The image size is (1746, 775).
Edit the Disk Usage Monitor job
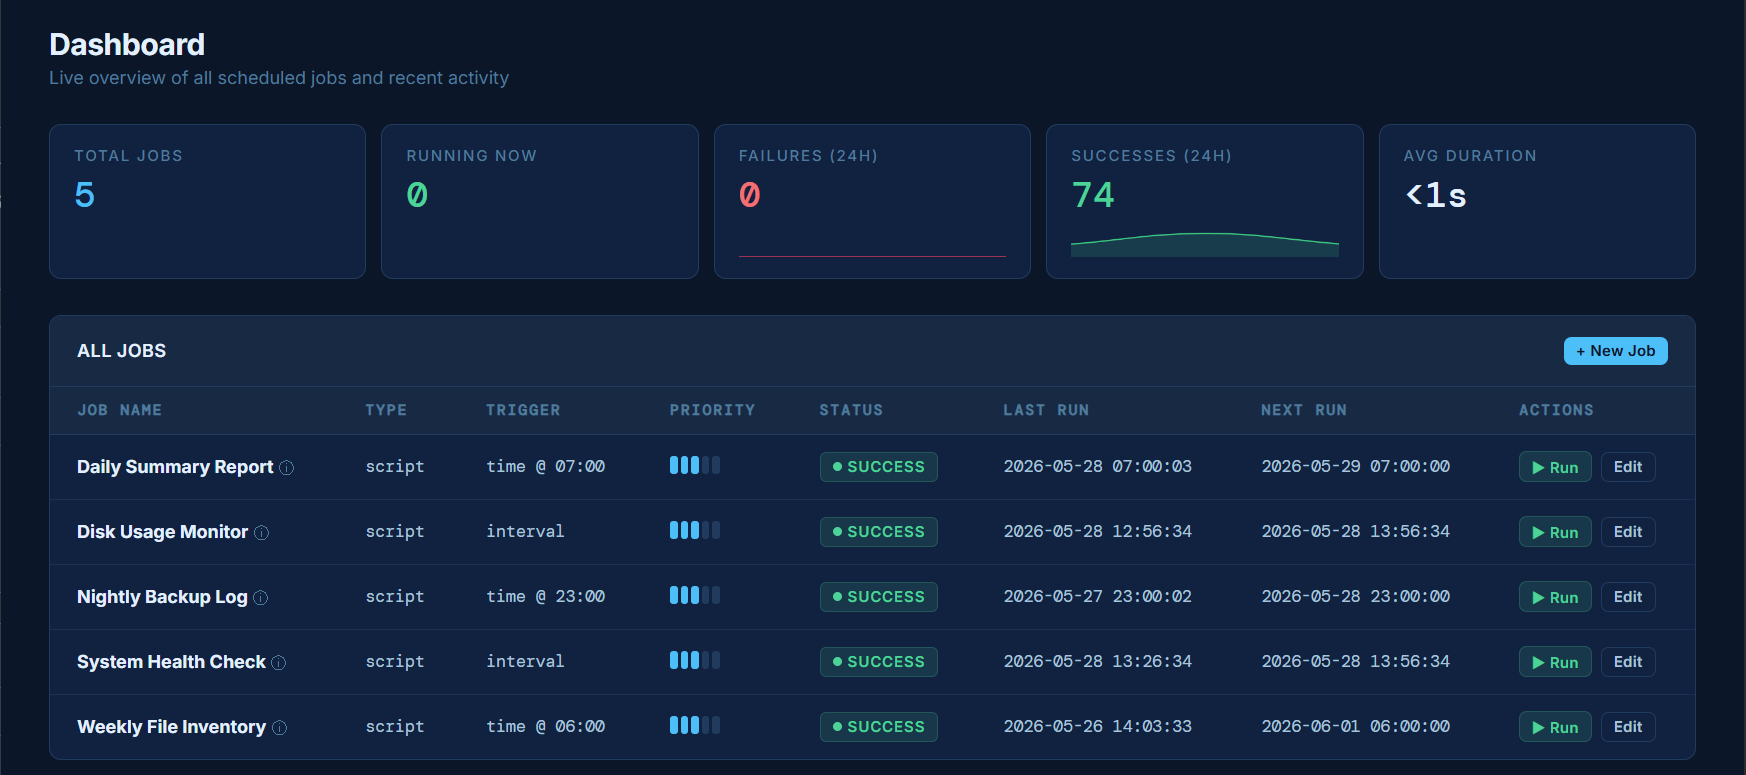point(1628,532)
